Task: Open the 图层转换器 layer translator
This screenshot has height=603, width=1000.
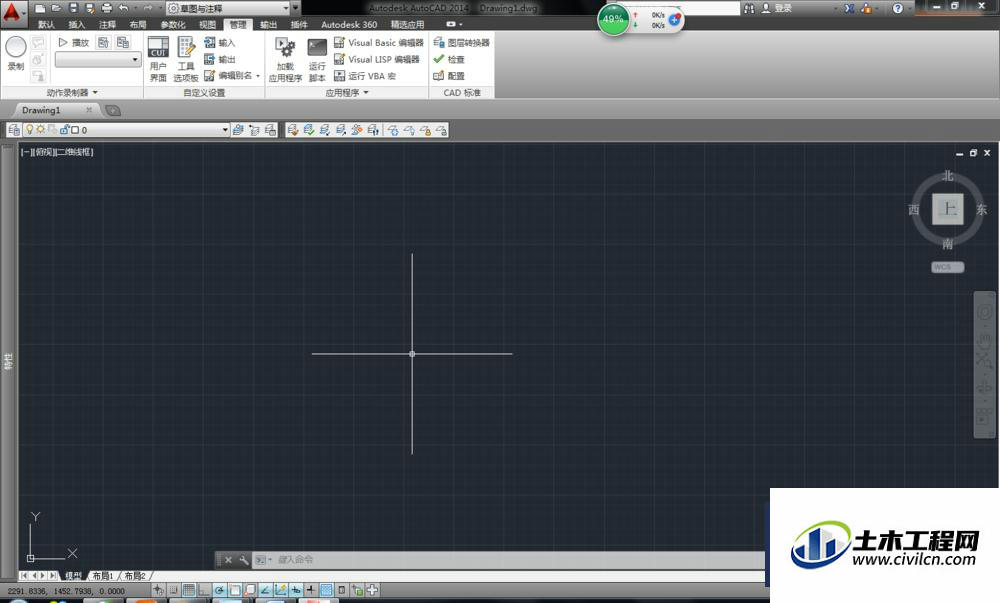Action: [462, 43]
